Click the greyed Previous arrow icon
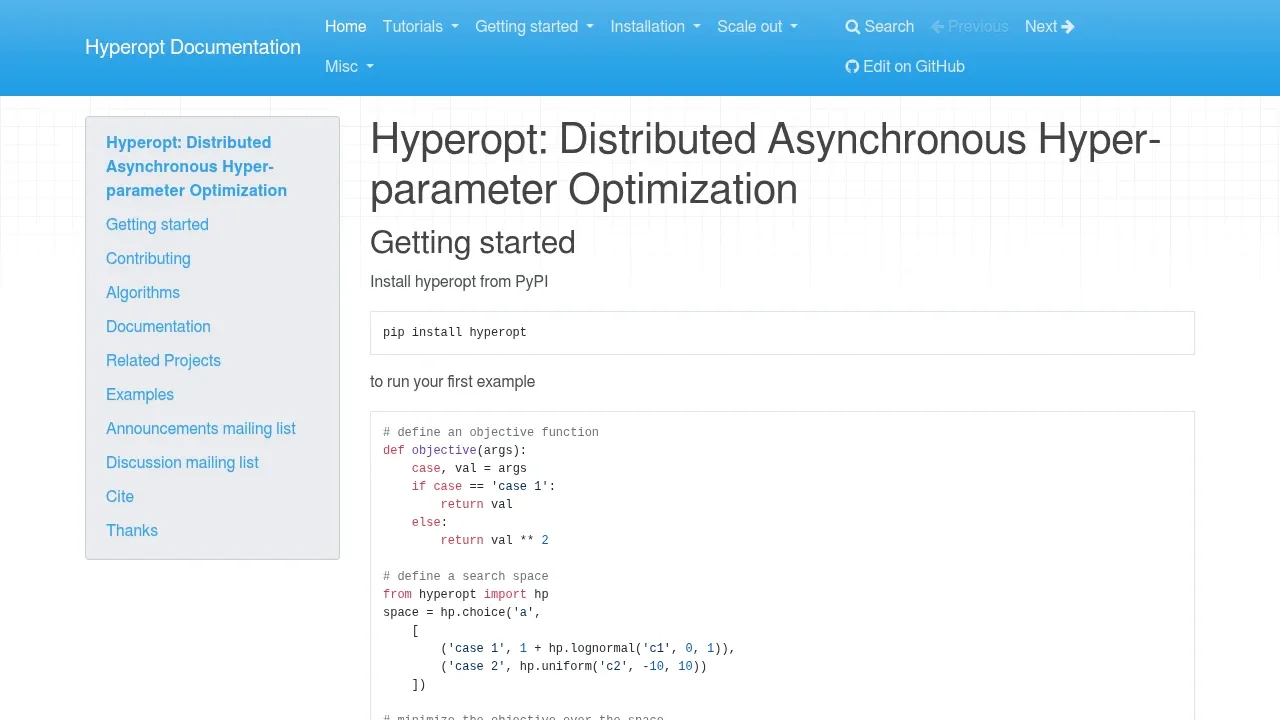1280x720 pixels. point(938,27)
